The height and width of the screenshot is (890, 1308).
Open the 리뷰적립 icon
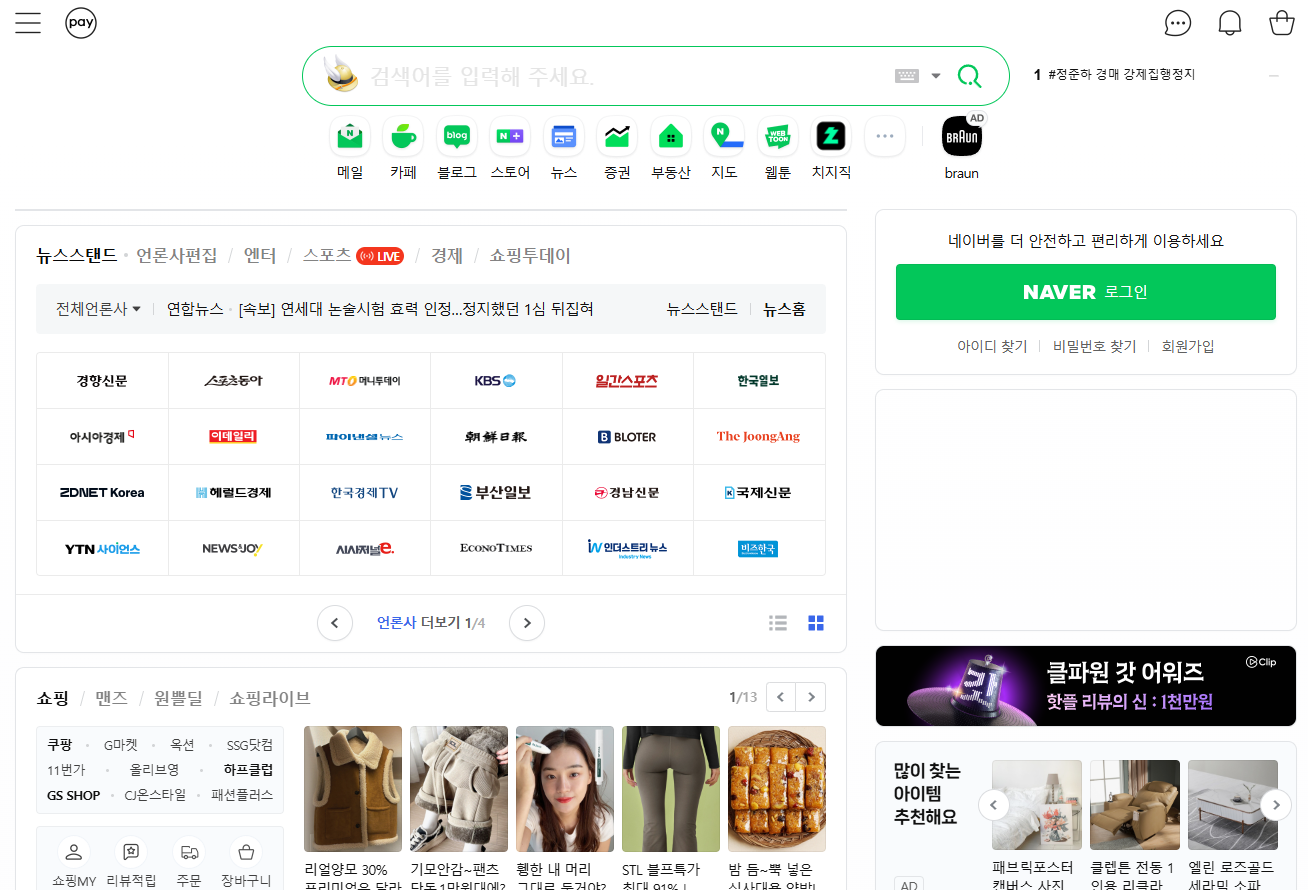pyautogui.click(x=131, y=852)
